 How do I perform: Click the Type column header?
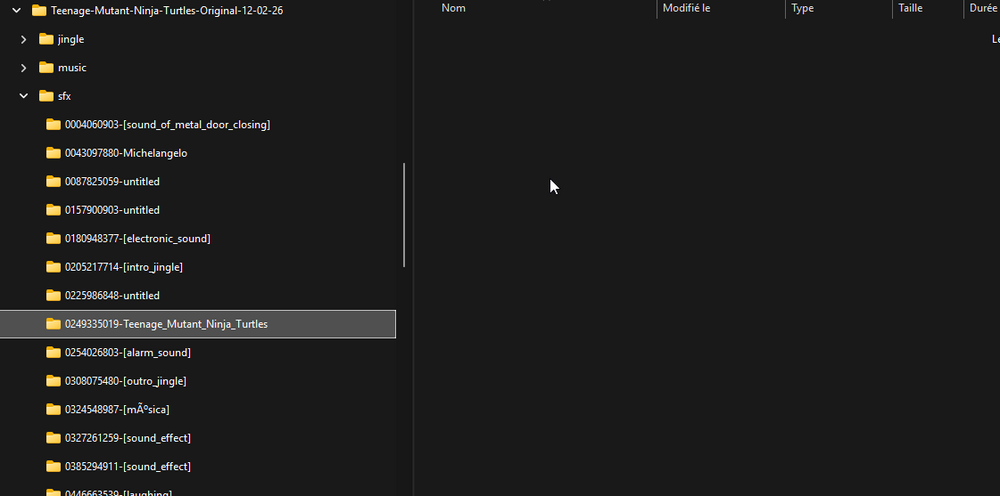click(x=802, y=8)
